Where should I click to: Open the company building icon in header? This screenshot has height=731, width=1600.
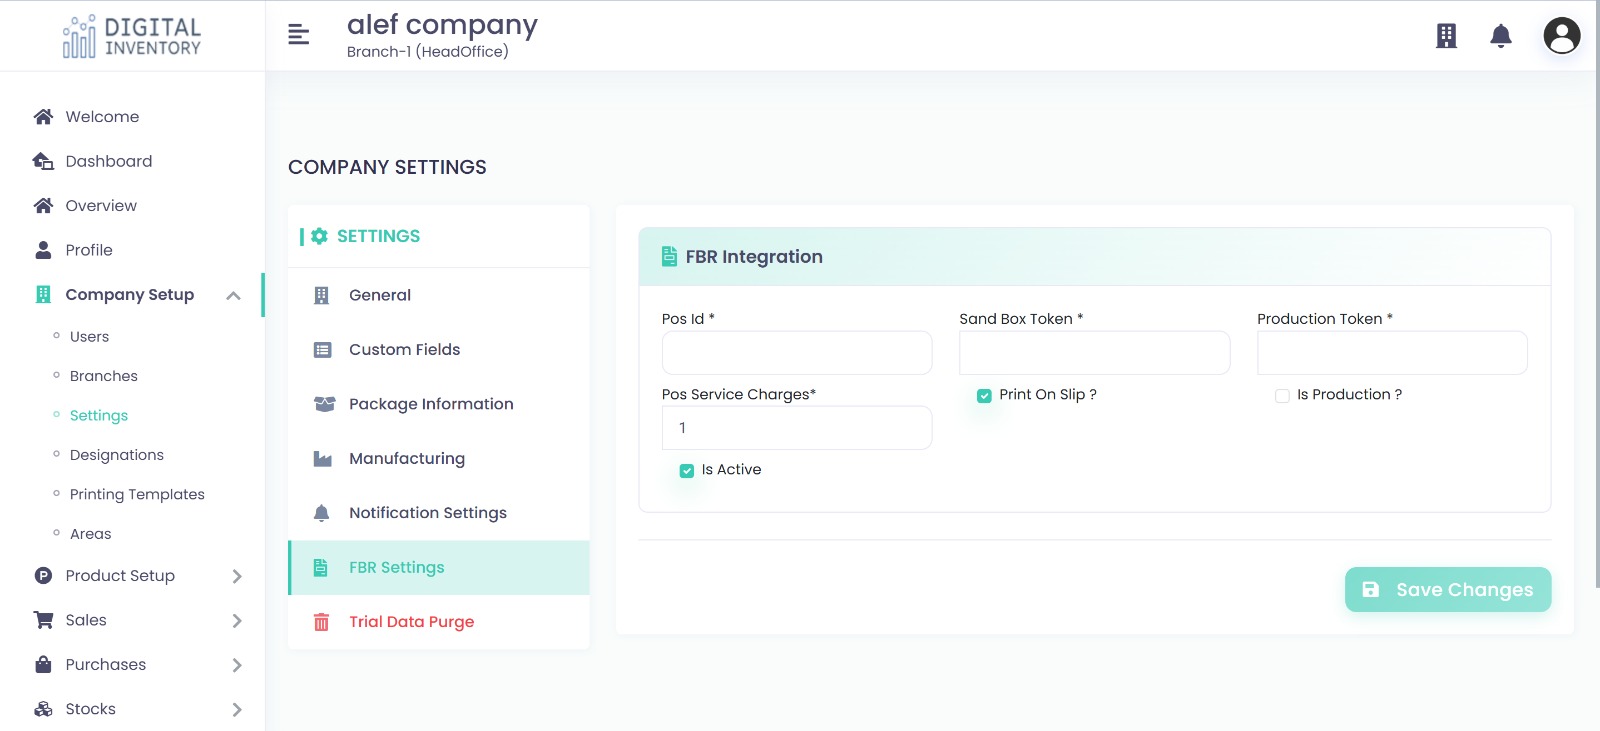tap(1446, 36)
